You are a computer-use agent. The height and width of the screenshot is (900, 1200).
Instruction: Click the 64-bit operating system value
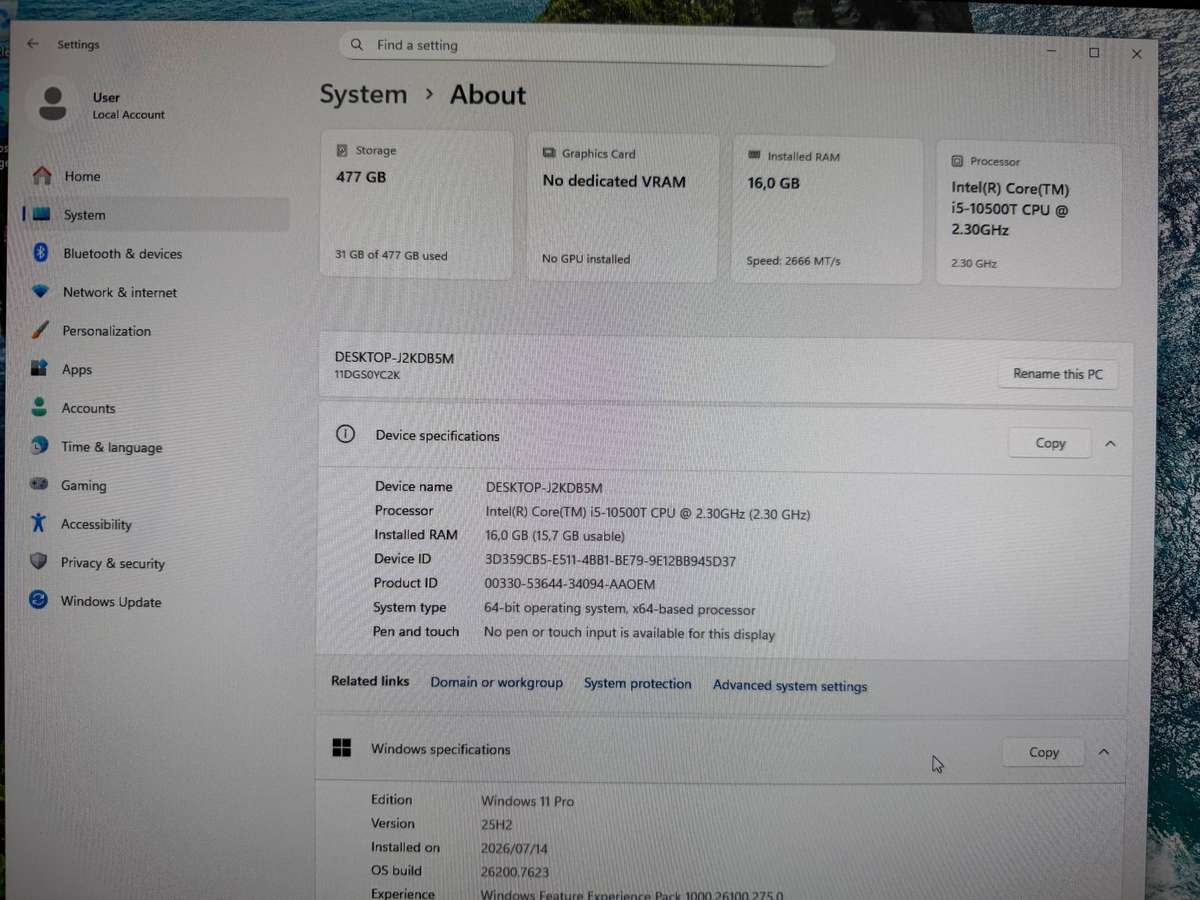point(619,609)
